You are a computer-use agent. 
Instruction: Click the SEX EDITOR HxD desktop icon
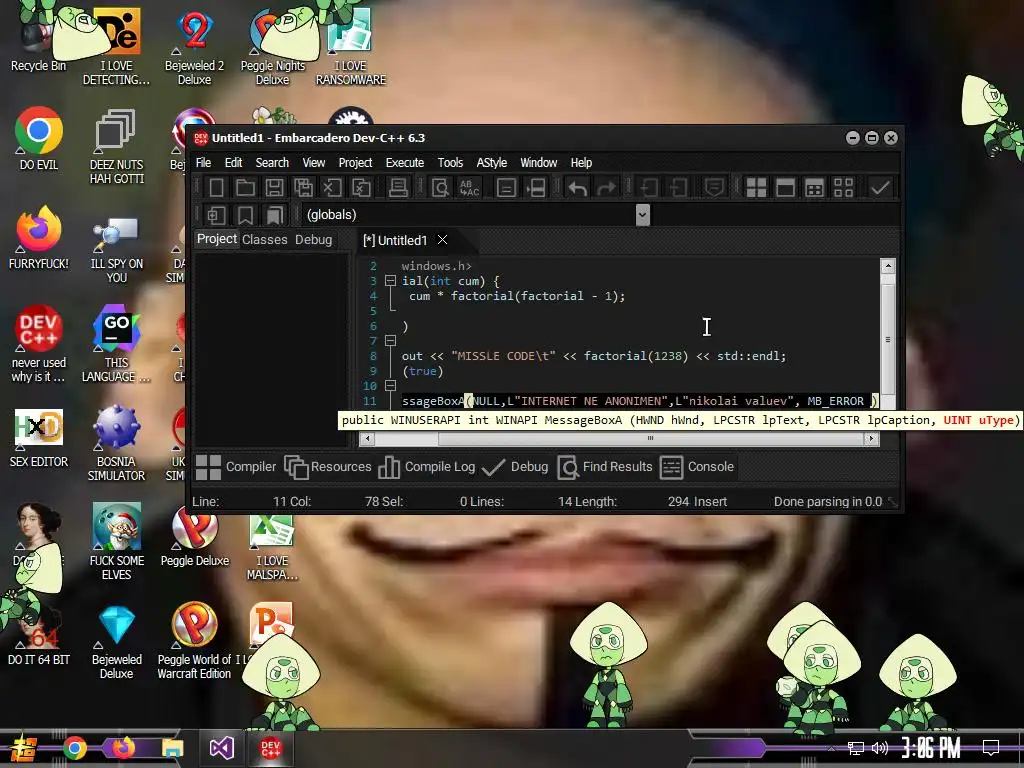tap(39, 438)
